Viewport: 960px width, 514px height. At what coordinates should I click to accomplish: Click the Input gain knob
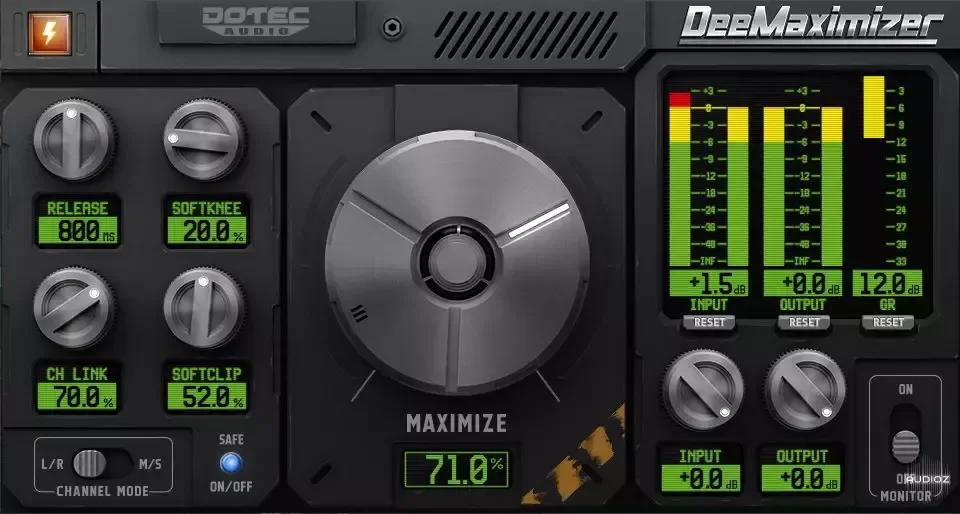(x=703, y=390)
